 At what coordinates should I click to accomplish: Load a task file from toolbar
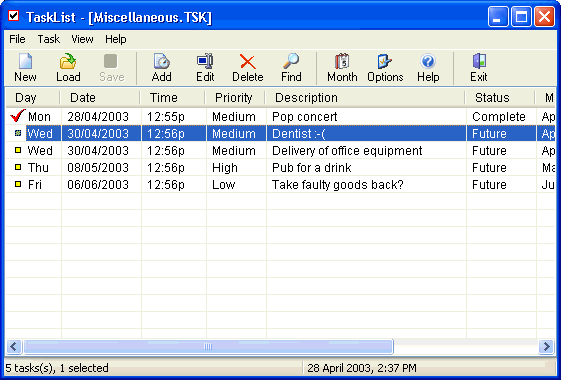pyautogui.click(x=68, y=68)
